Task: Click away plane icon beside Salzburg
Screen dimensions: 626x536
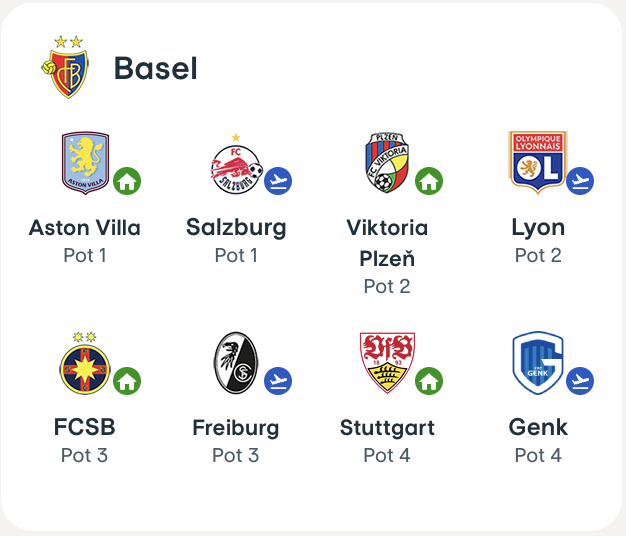Action: point(278,181)
